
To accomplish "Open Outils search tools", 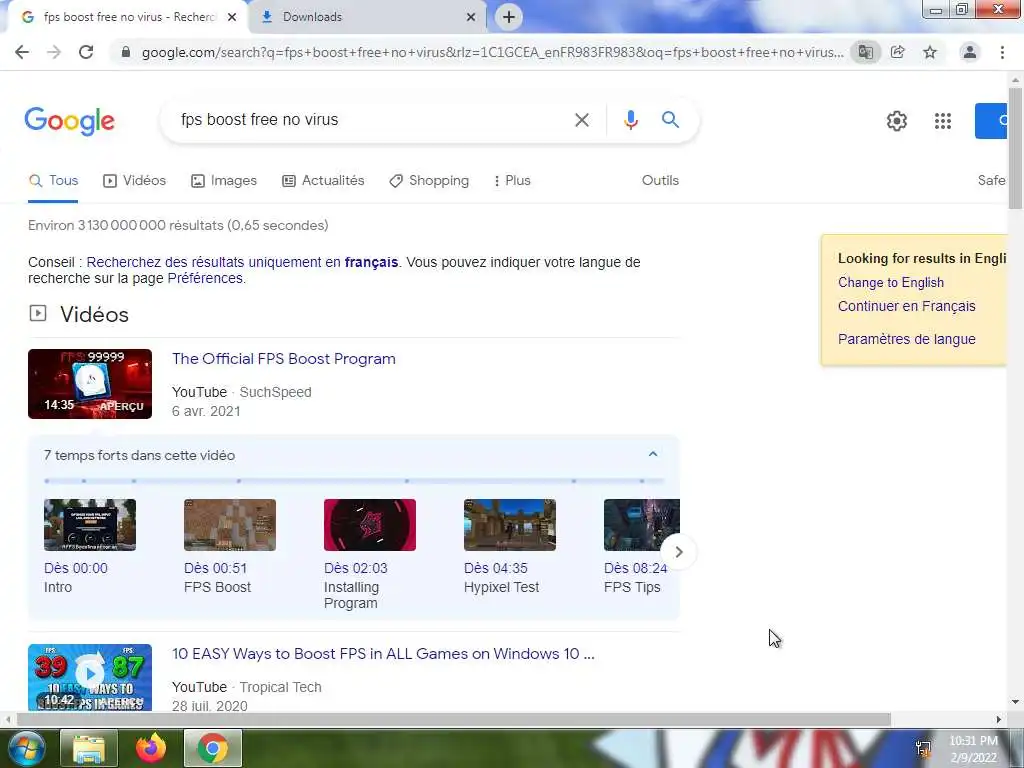I will tap(660, 181).
